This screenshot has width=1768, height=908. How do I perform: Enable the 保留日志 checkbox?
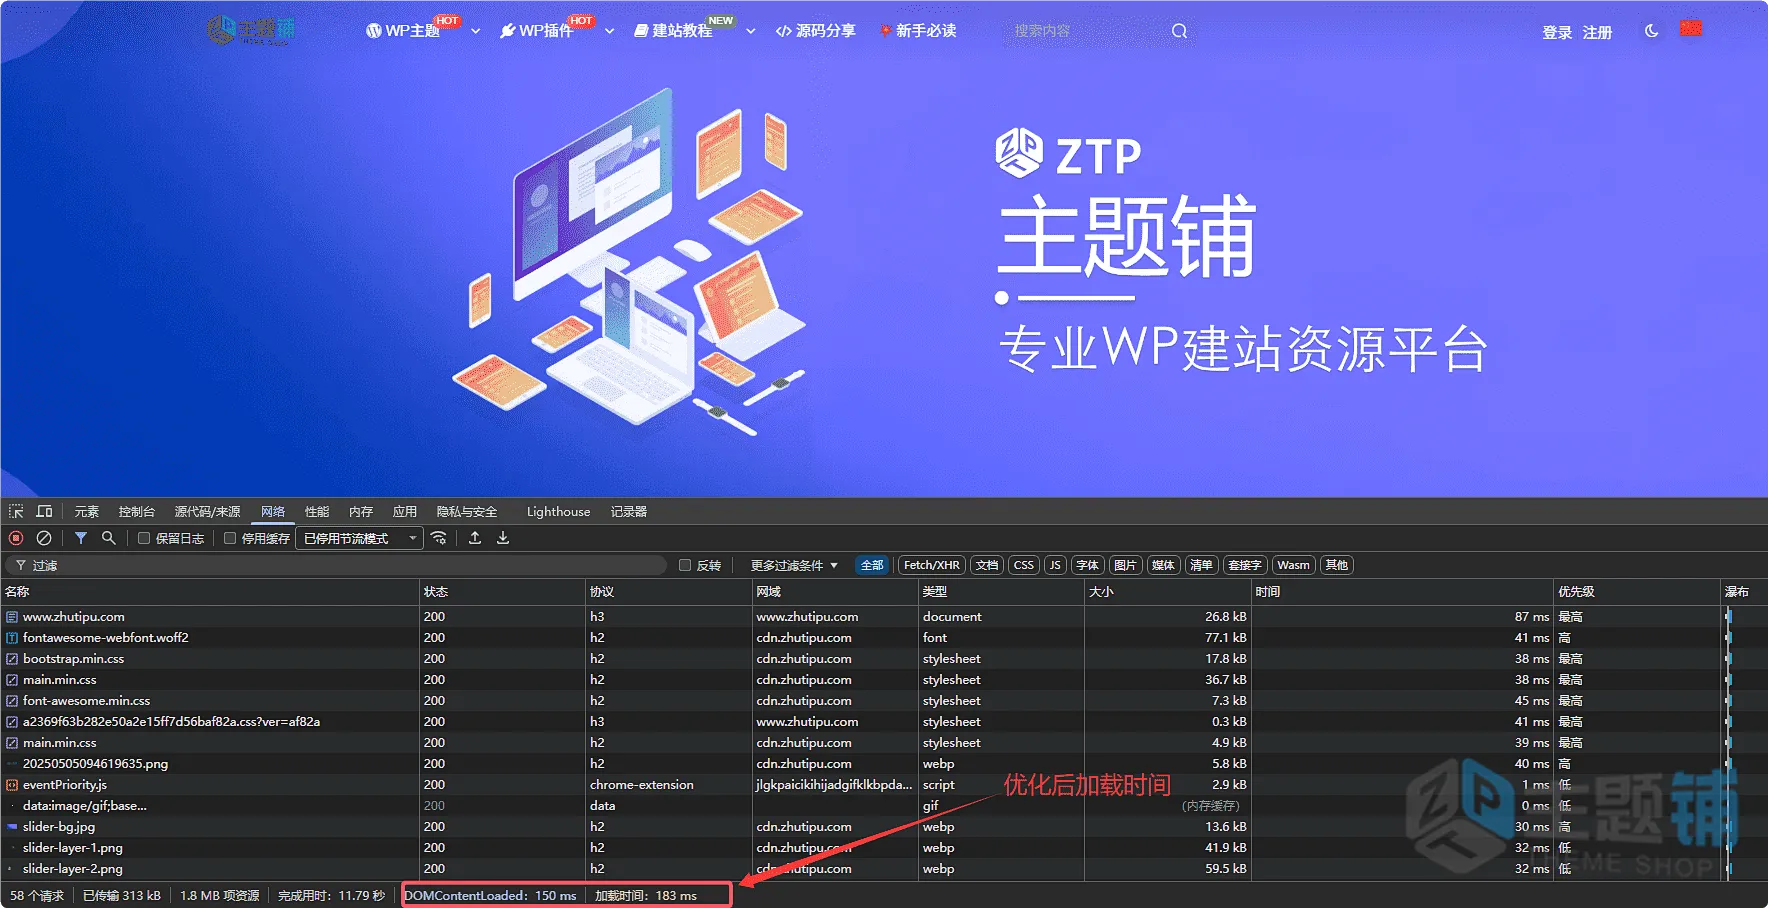144,538
